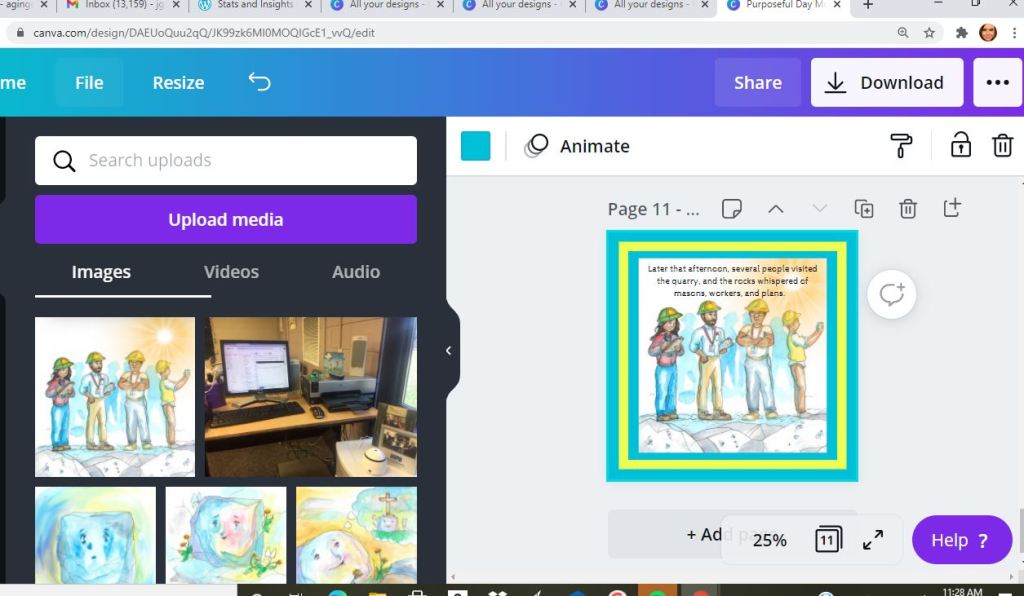Move page up chevron
Screen dimensions: 1024x596
[x=776, y=209]
